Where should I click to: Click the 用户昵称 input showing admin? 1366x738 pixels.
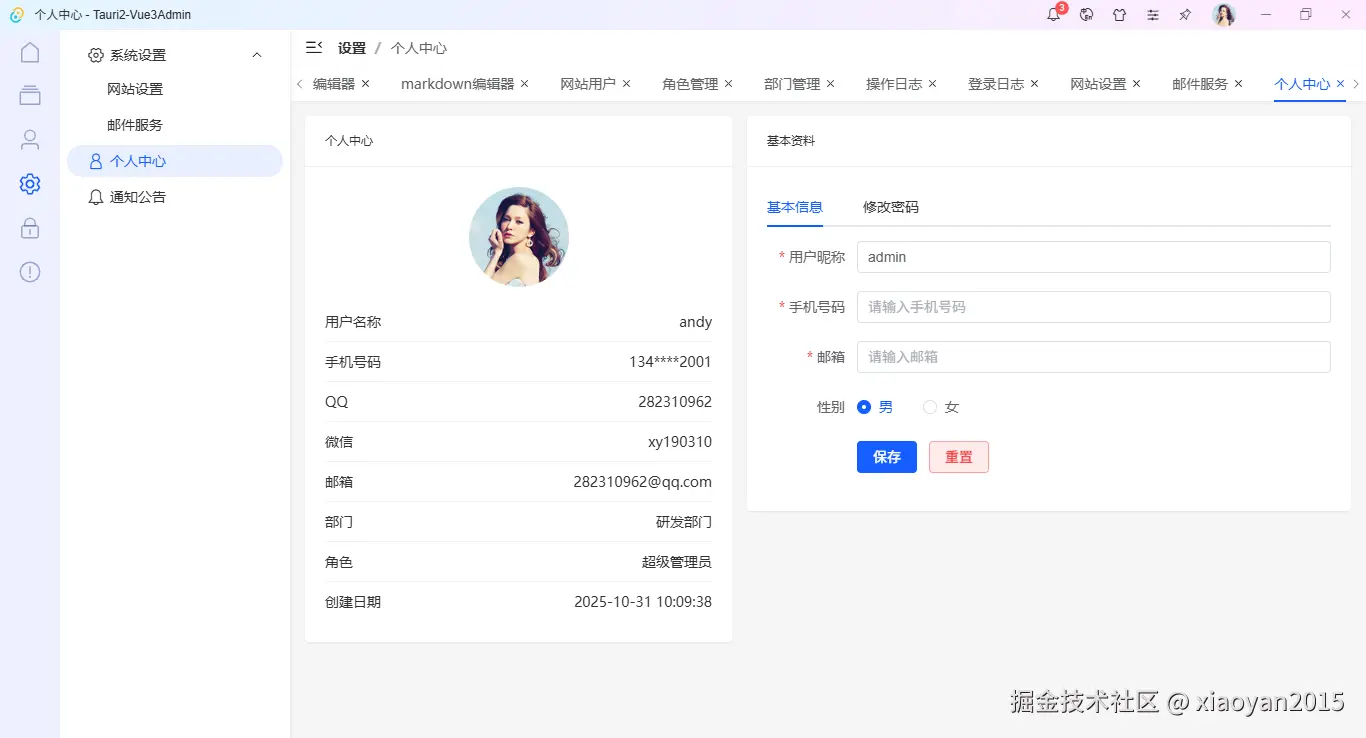coord(1093,257)
